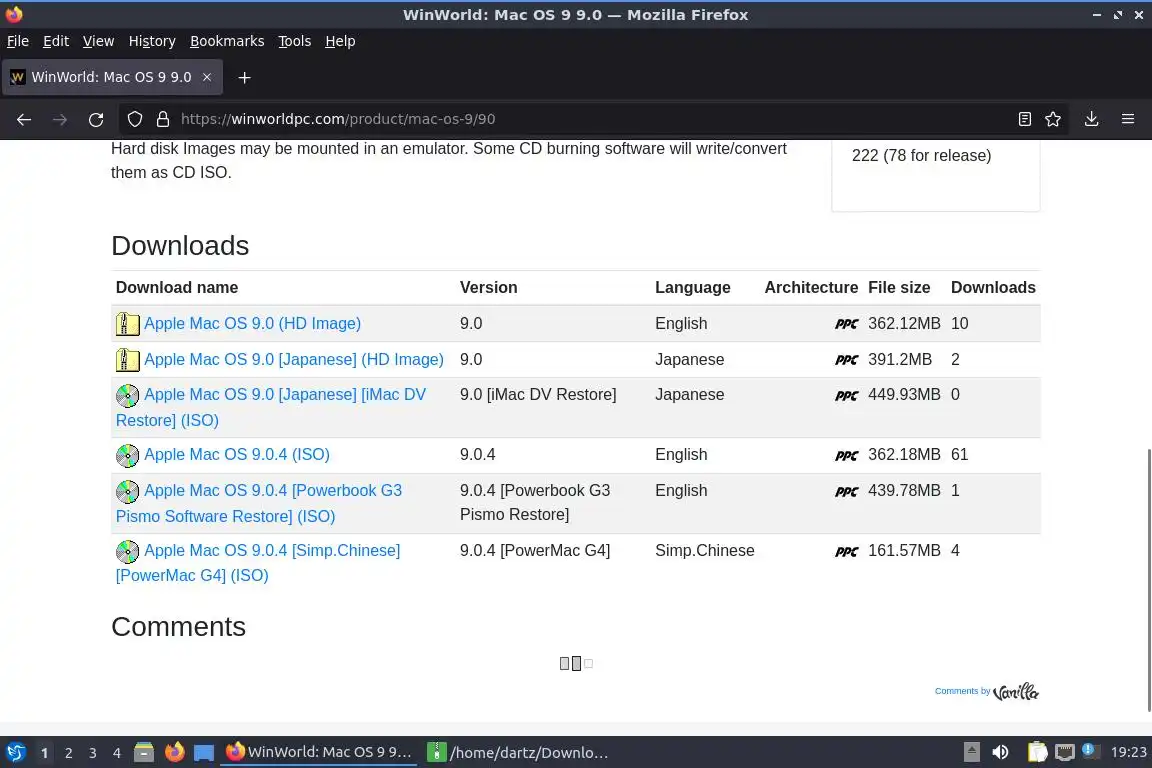
Task: Open the History menu
Action: [x=152, y=41]
